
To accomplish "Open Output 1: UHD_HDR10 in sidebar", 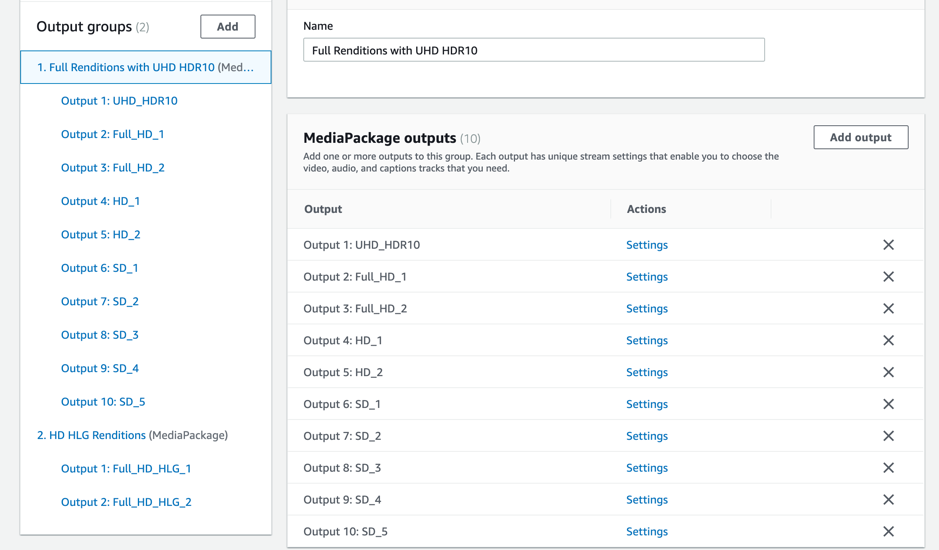I will tap(119, 101).
